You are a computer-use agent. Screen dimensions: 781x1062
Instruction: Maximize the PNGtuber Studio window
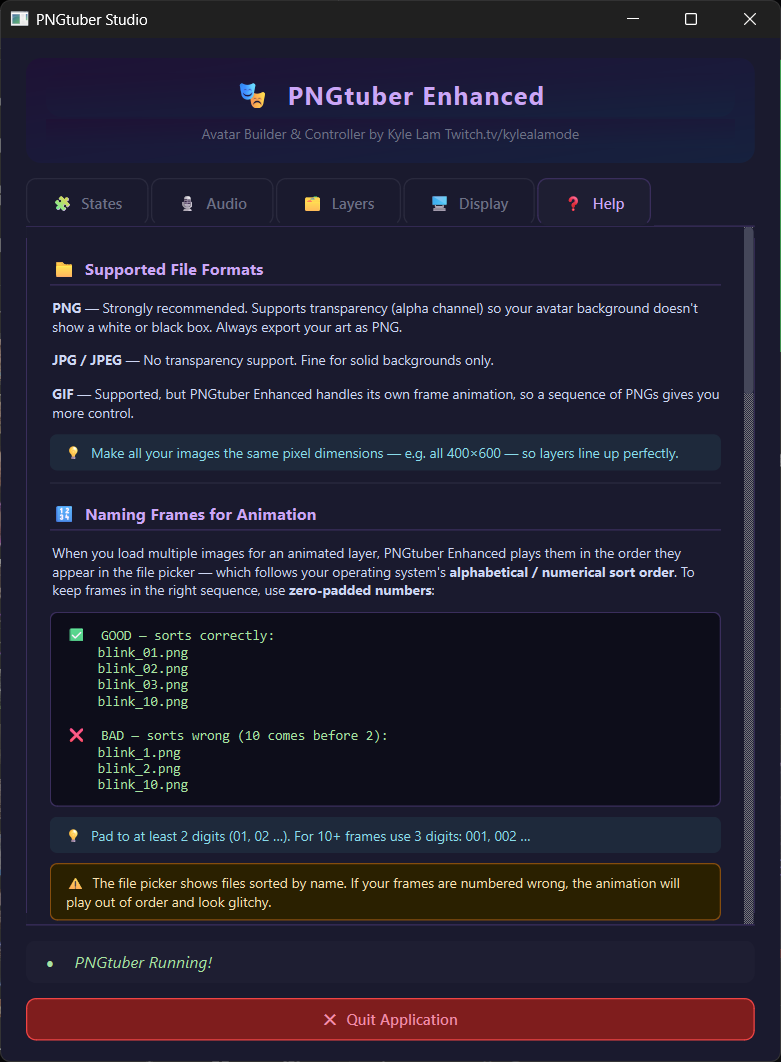click(x=691, y=19)
